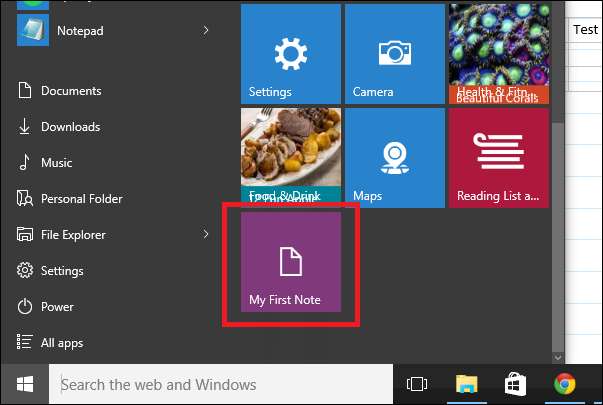
Task: Open the My First Note tile
Action: tap(291, 262)
